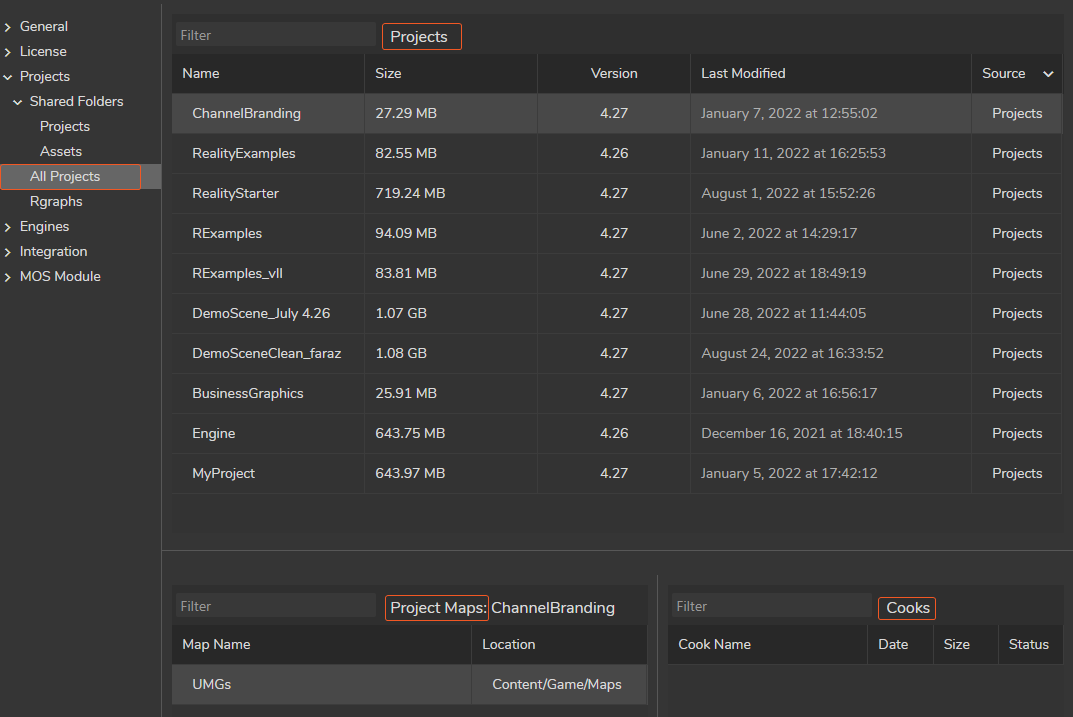Click the projects Filter input field
This screenshot has width=1073, height=717.
click(275, 35)
